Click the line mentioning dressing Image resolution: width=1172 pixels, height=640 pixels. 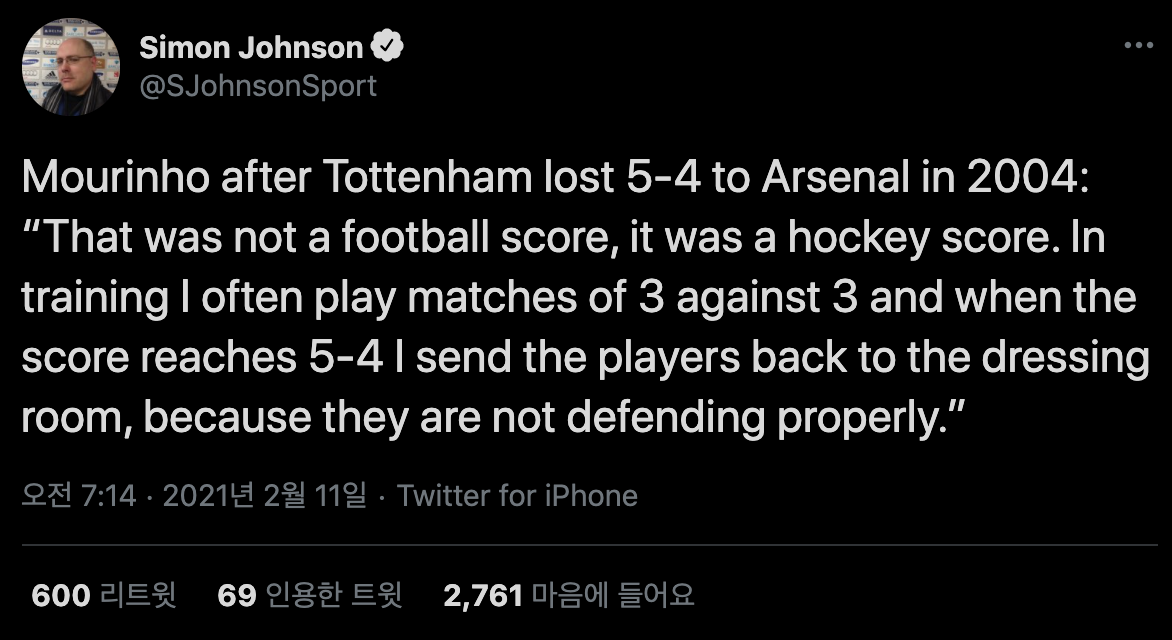[584, 358]
